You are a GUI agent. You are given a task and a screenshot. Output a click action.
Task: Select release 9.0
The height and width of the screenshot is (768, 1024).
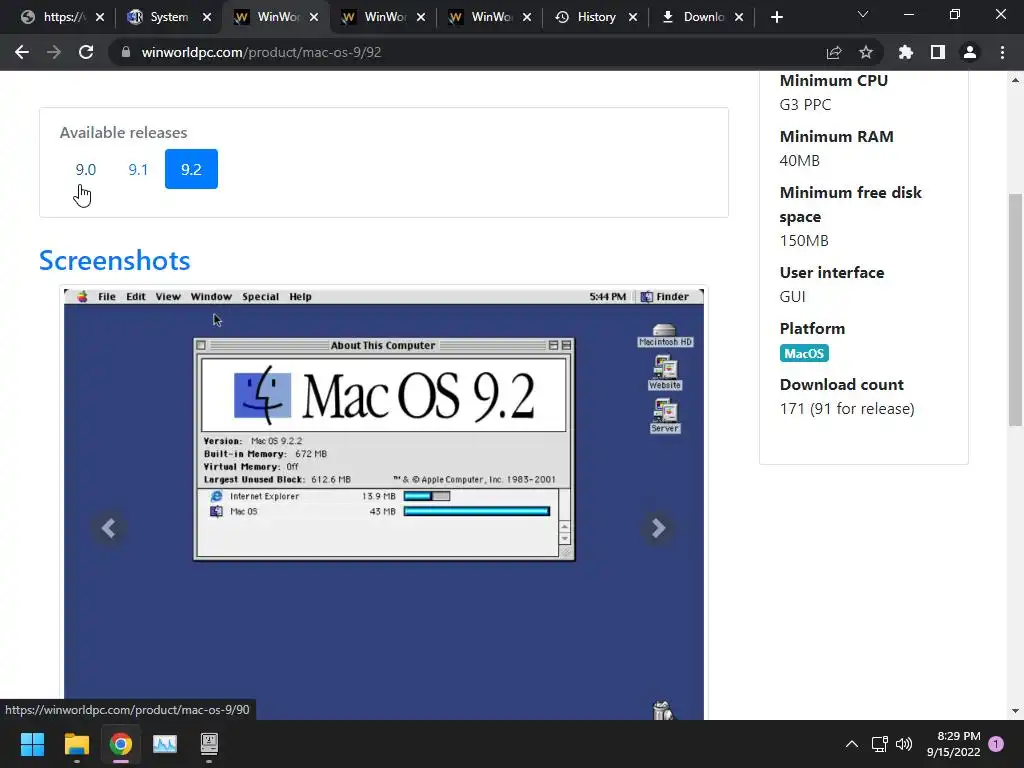click(x=86, y=169)
